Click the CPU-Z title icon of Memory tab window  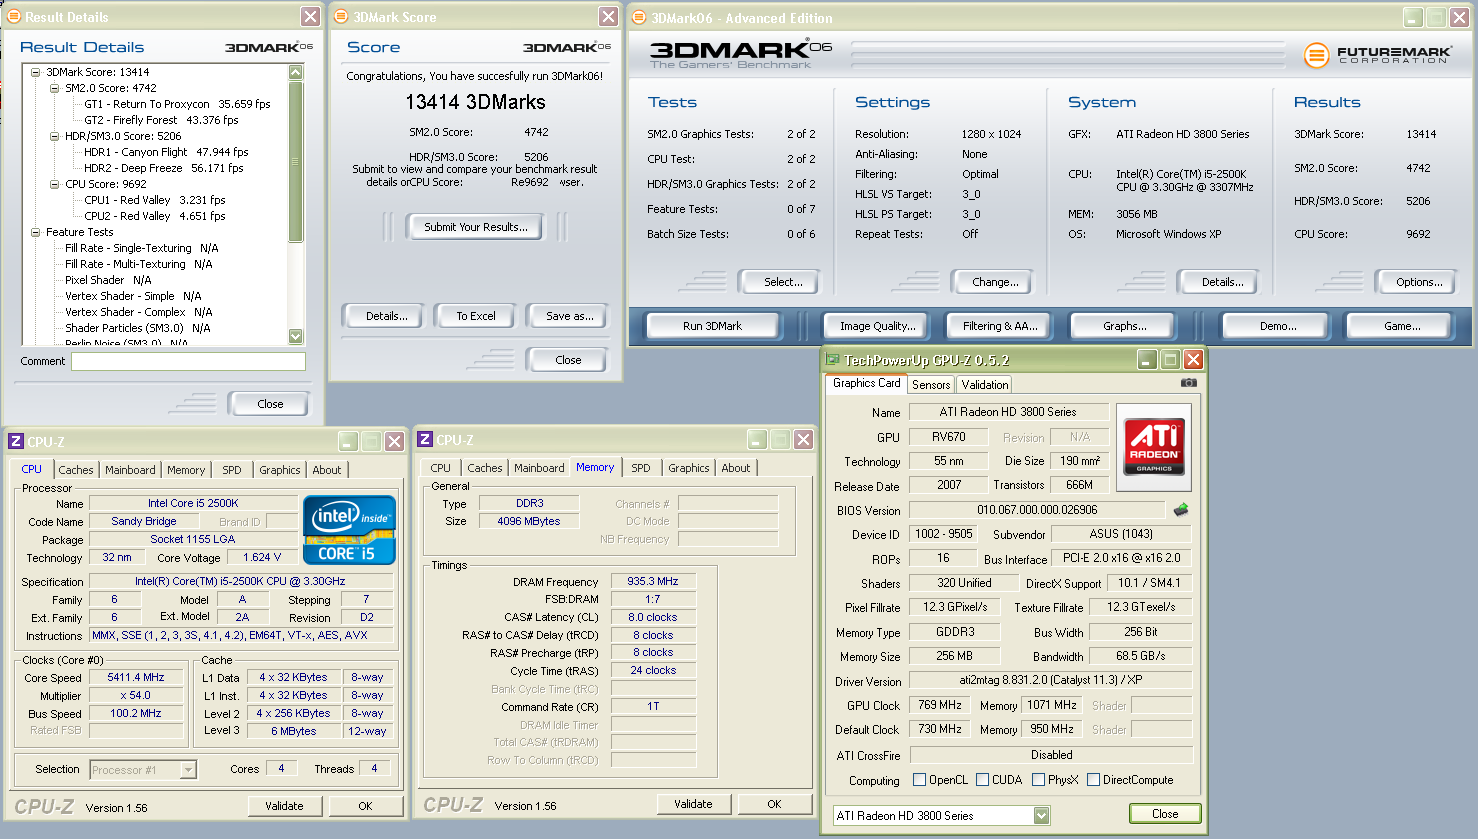tap(425, 440)
